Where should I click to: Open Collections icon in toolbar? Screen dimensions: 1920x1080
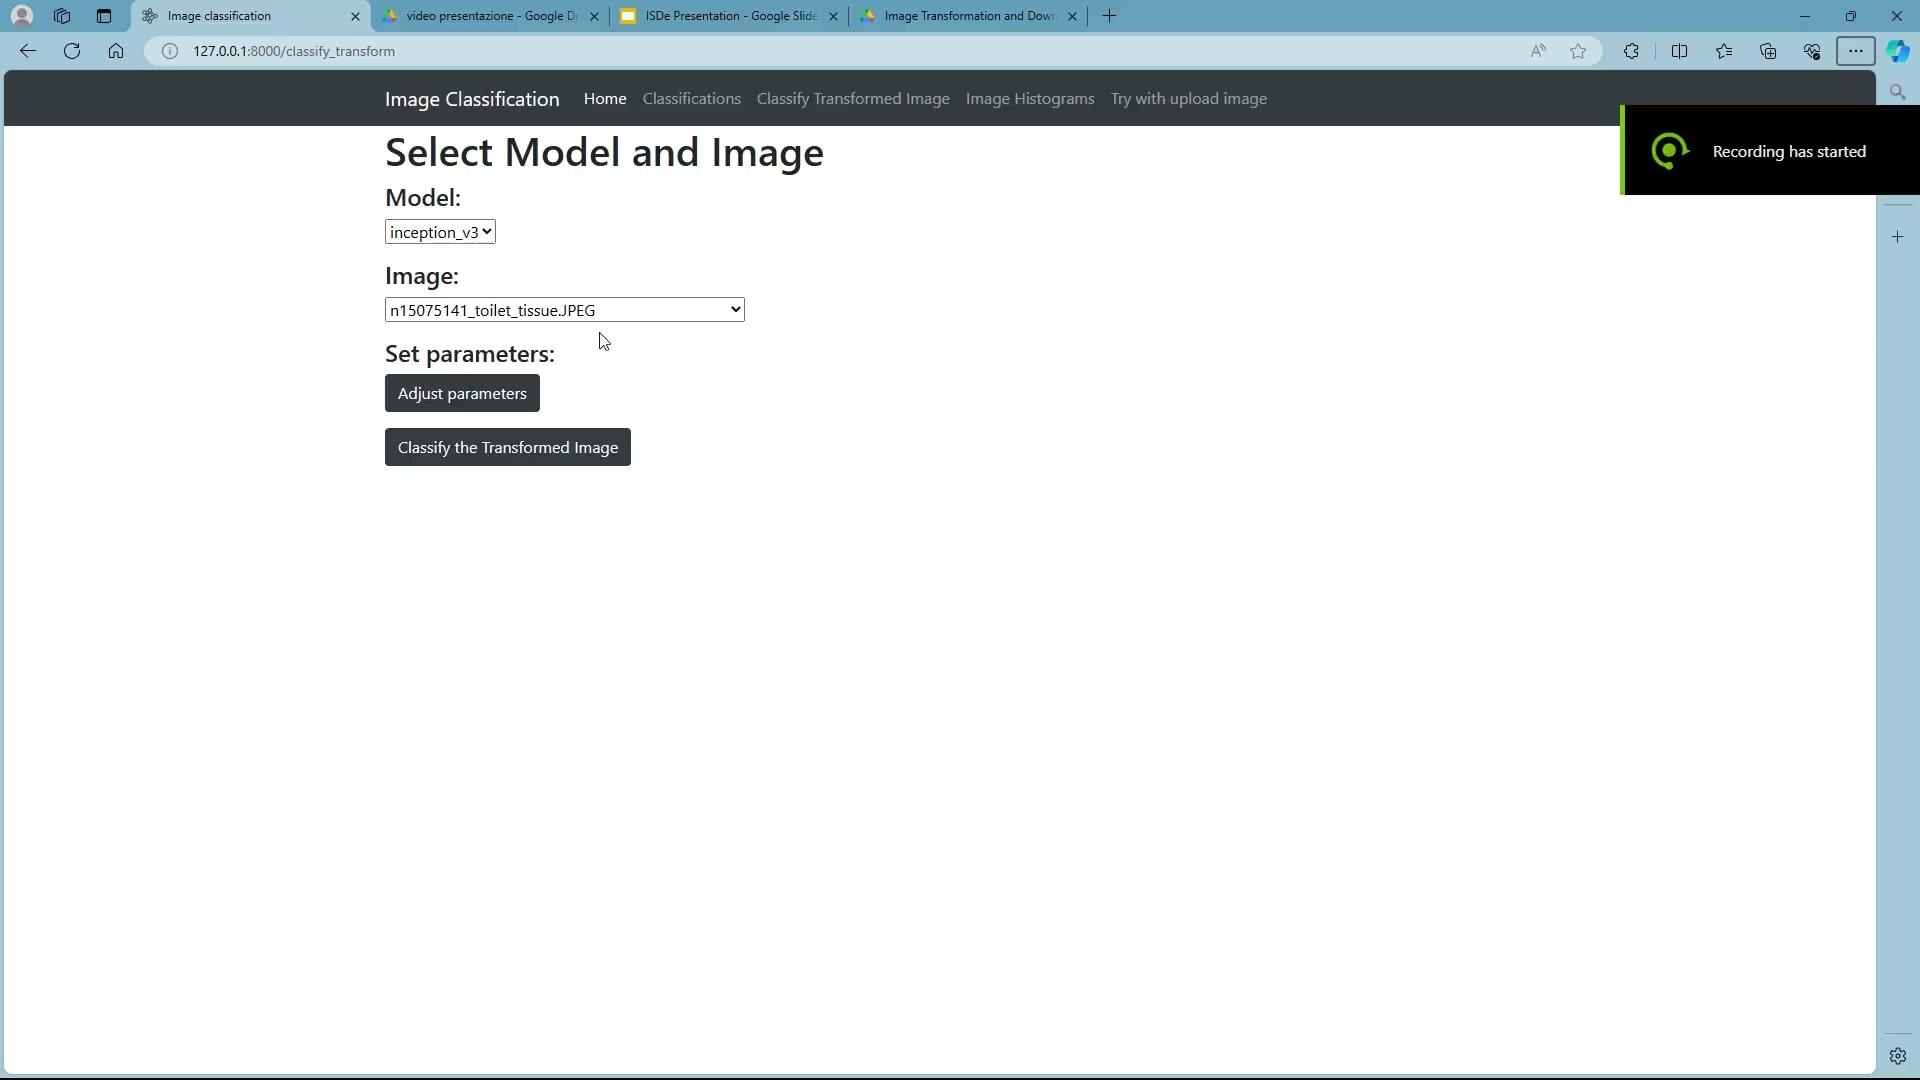coord(1768,51)
